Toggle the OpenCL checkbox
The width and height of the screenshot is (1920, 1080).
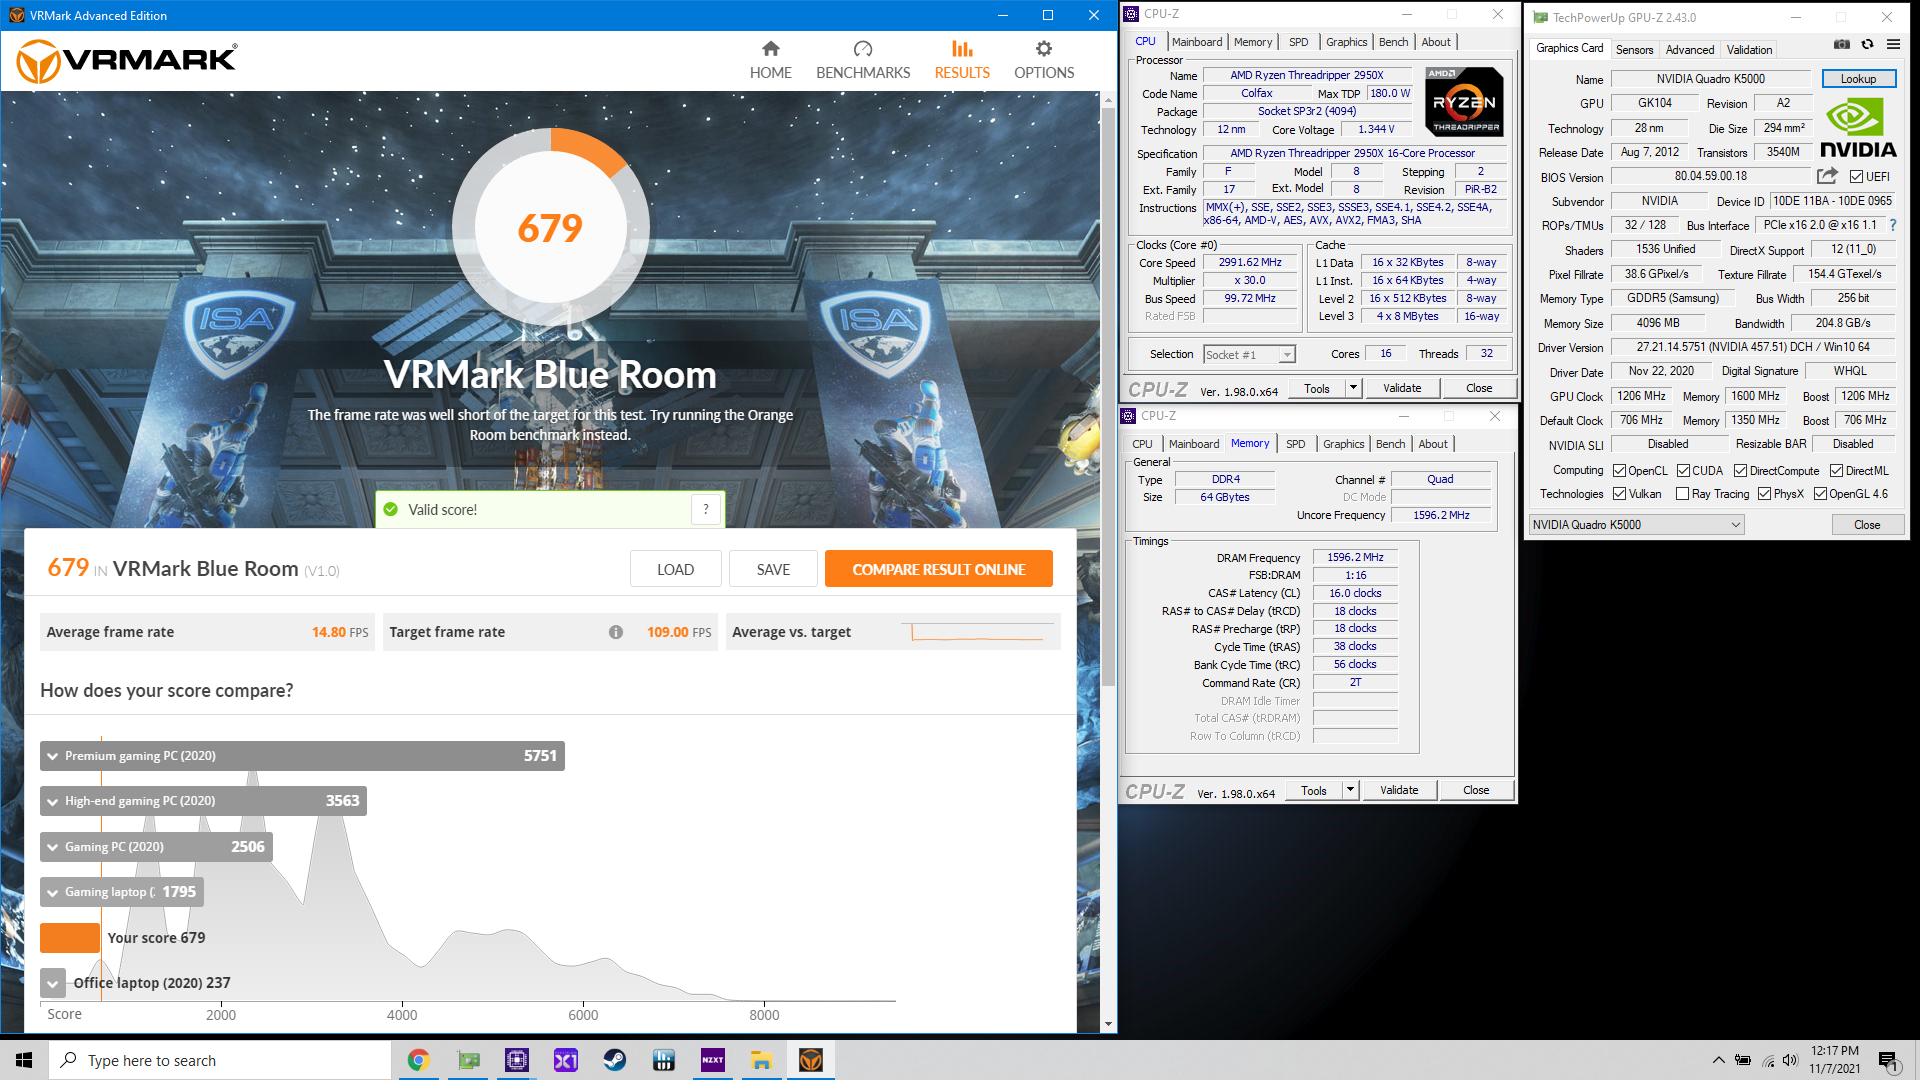click(1619, 471)
